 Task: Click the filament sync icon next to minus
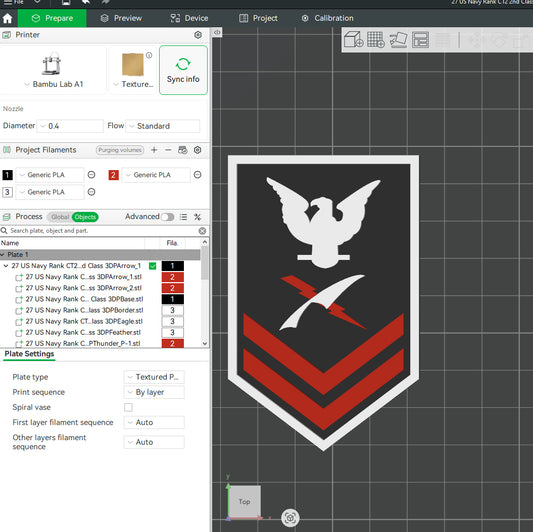[x=183, y=150]
